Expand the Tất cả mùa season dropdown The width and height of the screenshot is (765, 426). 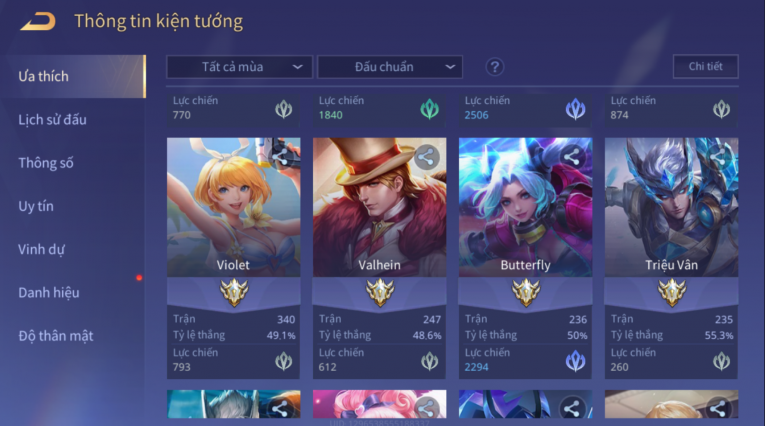coord(240,67)
